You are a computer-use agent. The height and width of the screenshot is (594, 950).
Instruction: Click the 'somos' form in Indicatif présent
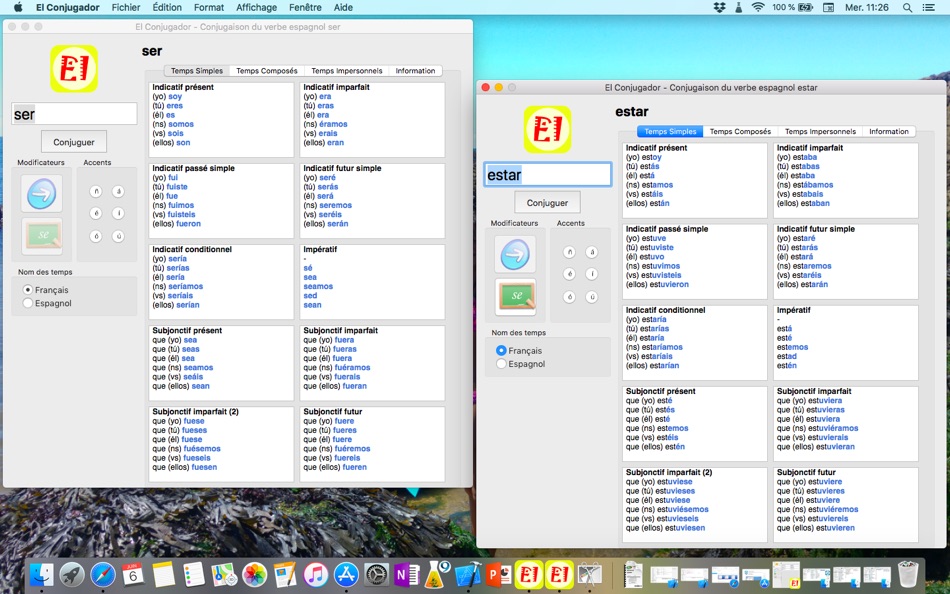pos(181,124)
